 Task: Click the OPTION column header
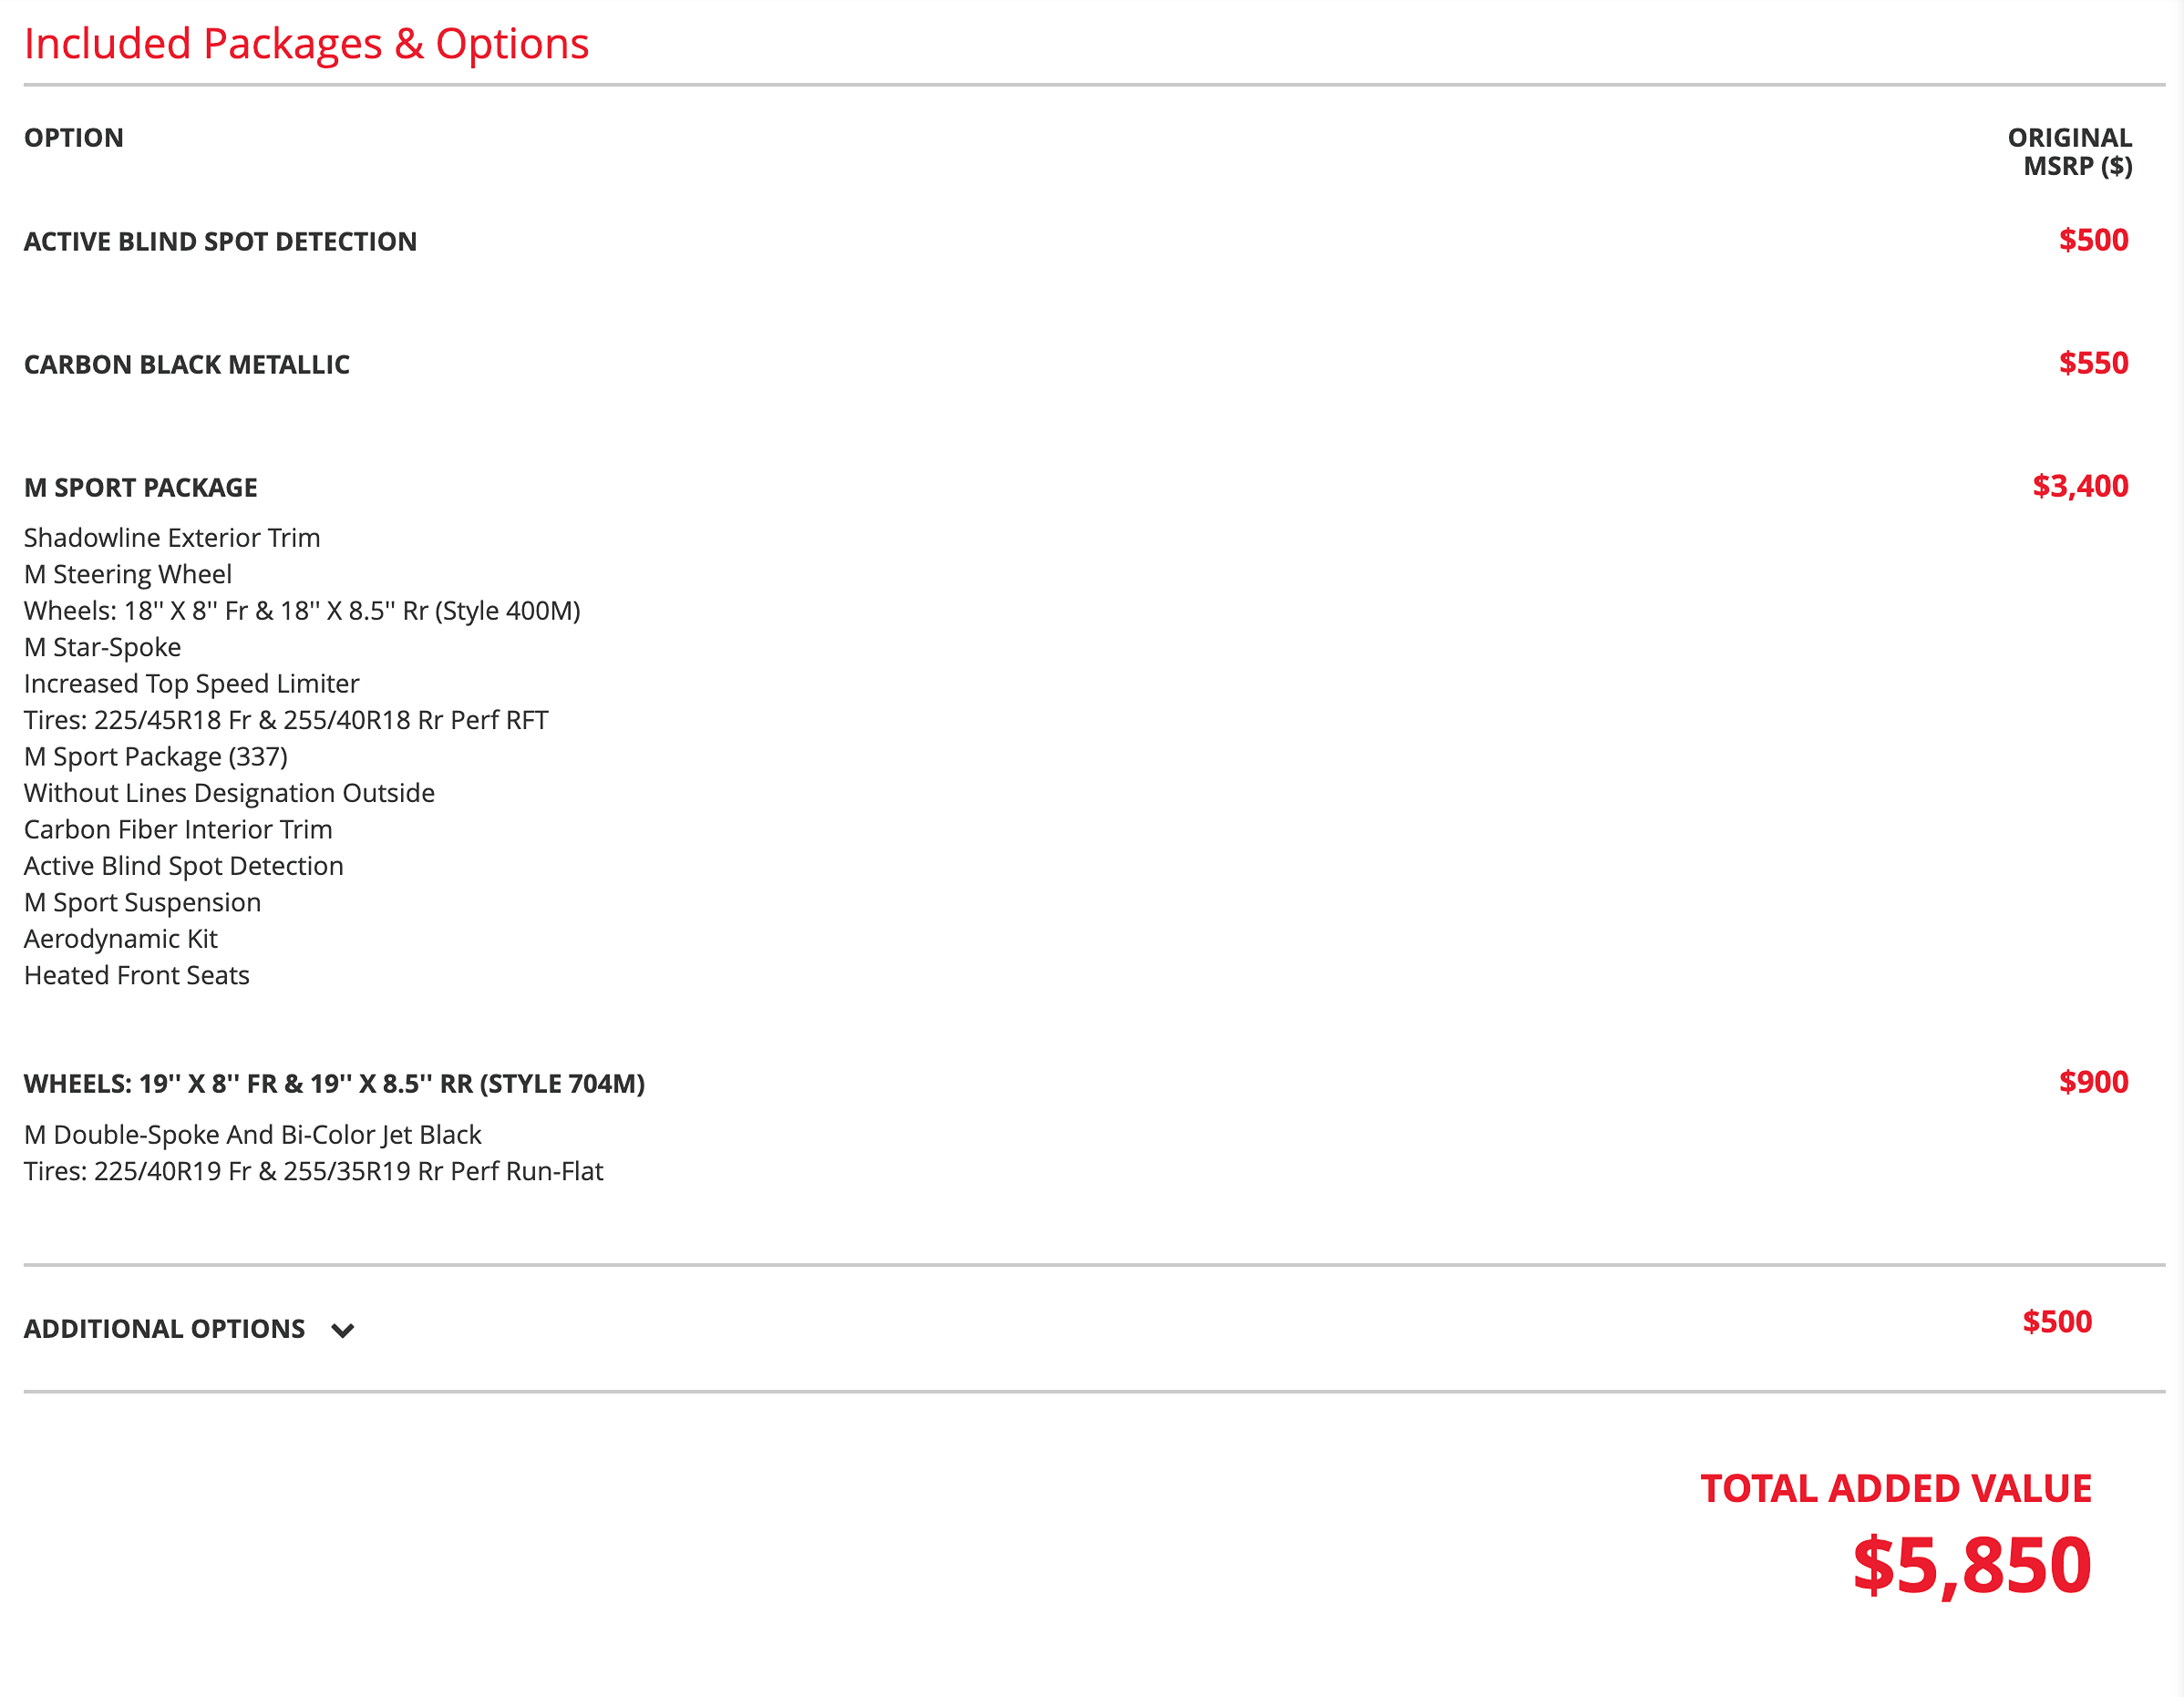(74, 138)
